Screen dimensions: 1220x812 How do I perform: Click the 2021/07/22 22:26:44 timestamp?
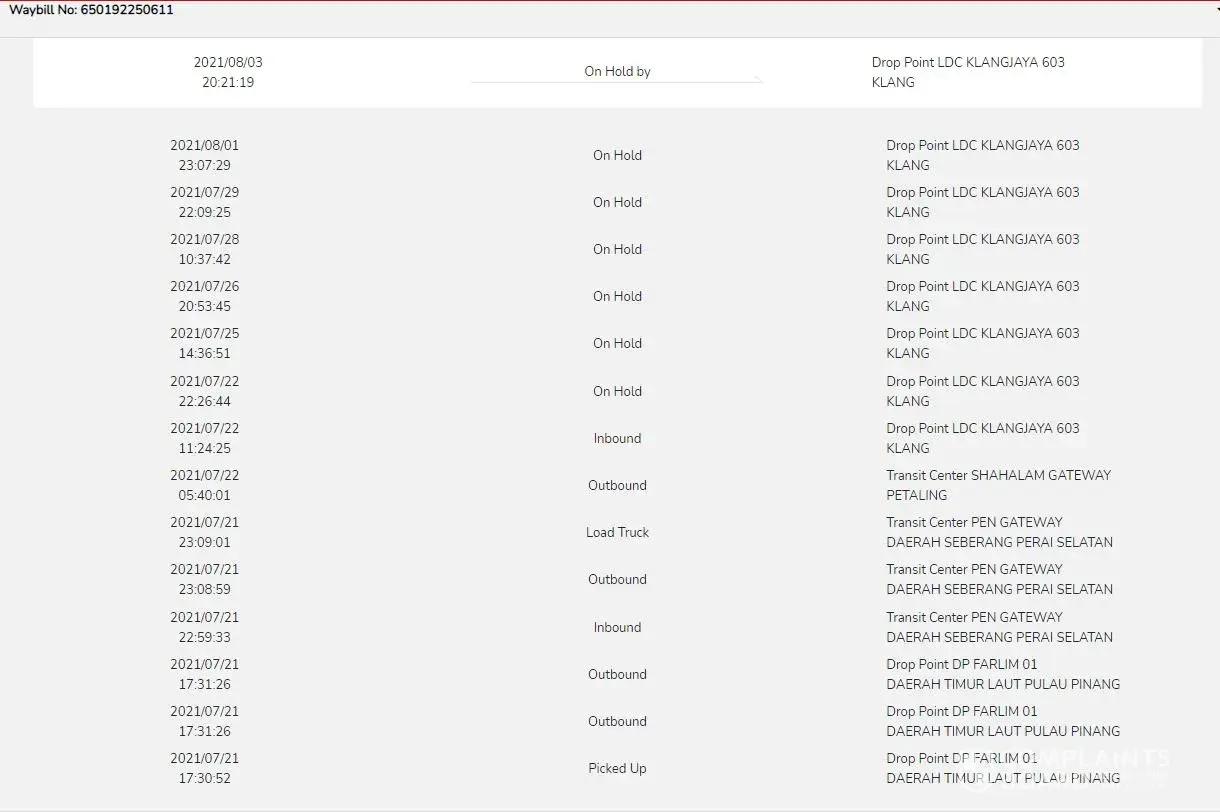point(205,391)
